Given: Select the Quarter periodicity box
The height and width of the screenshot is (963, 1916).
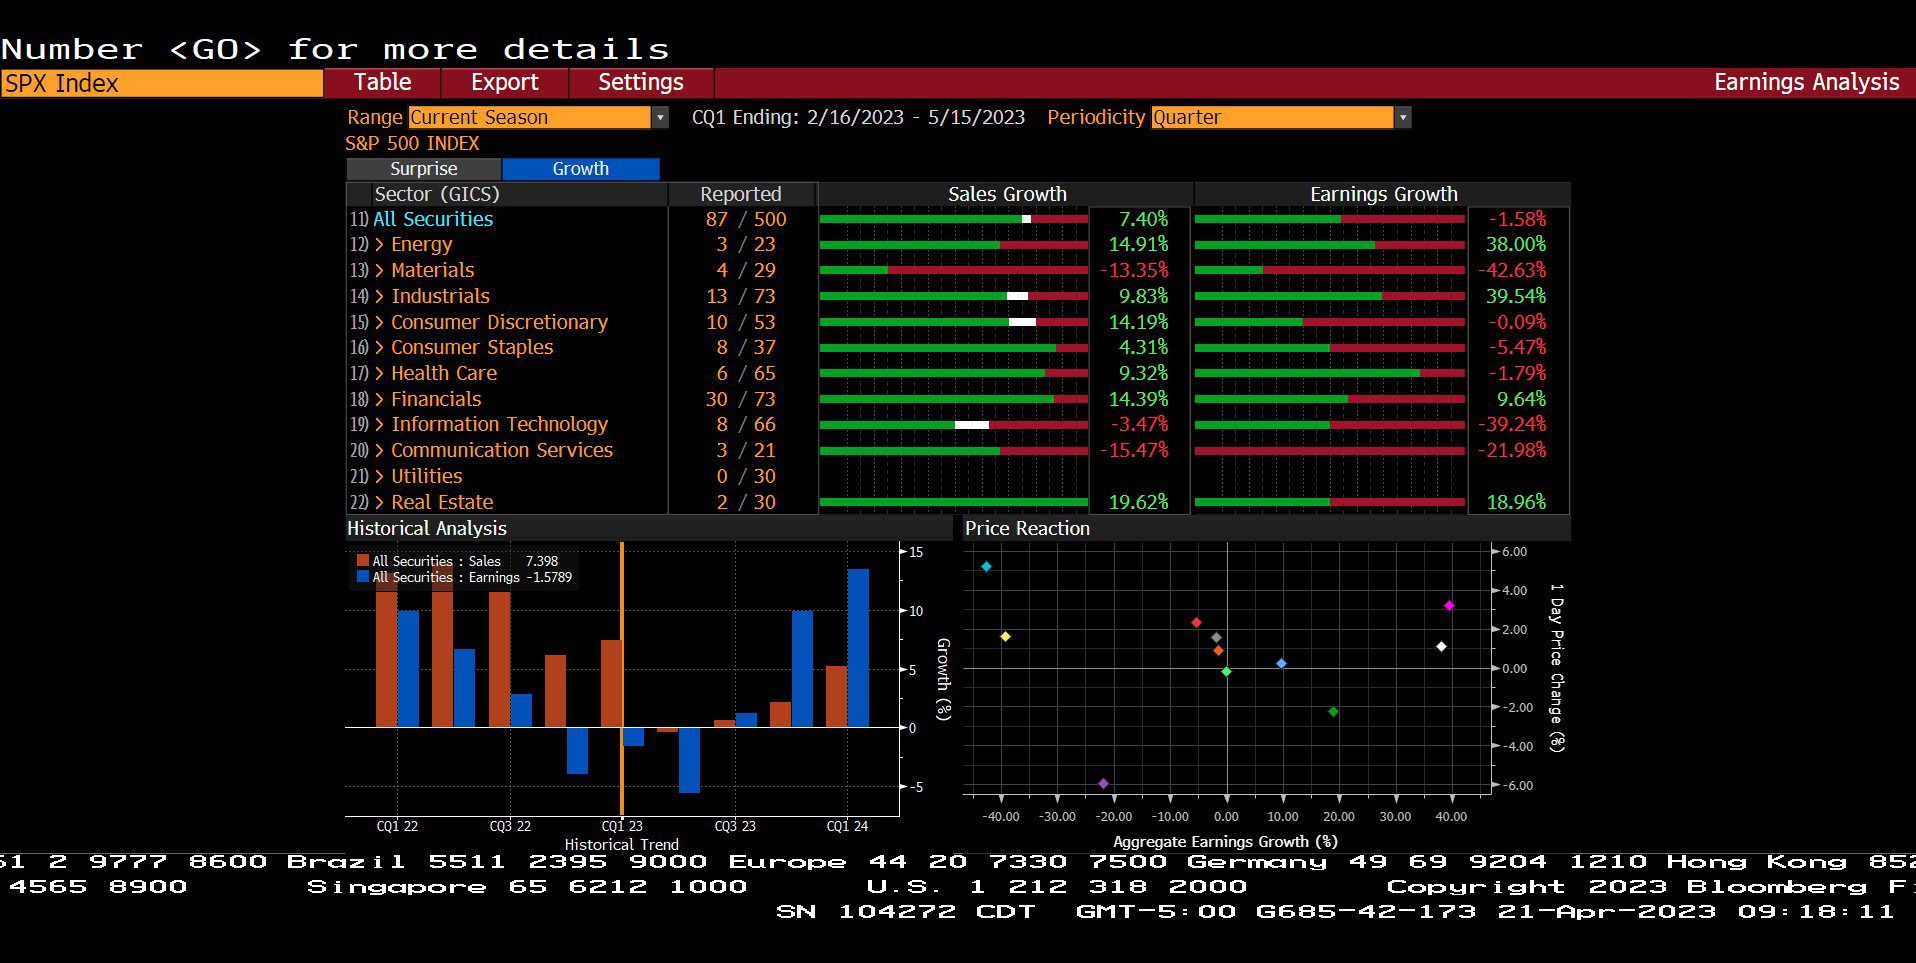Looking at the screenshot, I should (1272, 117).
